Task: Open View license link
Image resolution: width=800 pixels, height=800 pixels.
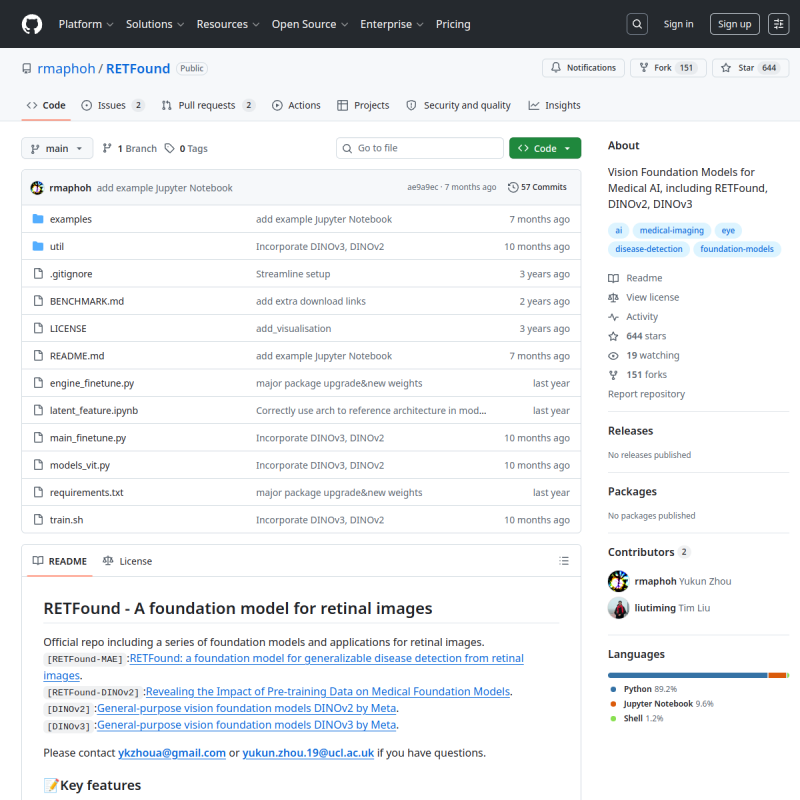Action: click(x=644, y=297)
